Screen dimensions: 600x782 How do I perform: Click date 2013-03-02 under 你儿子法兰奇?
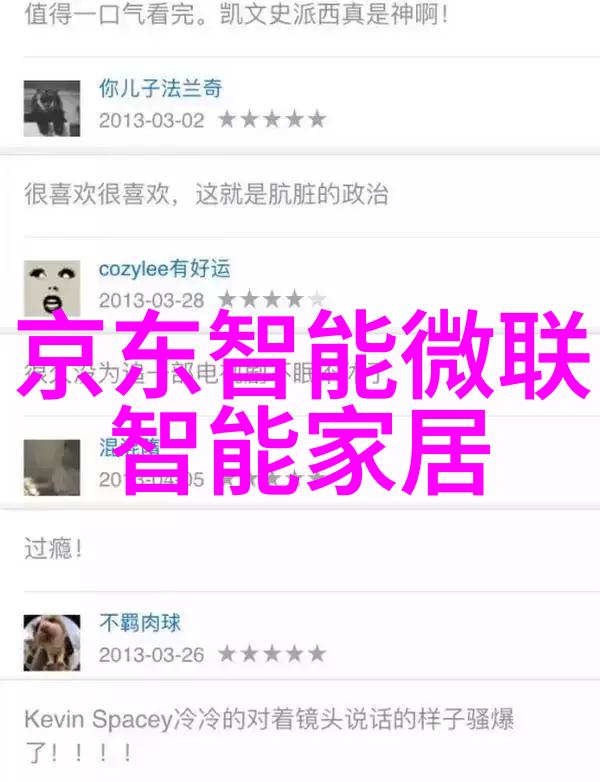[x=152, y=121]
